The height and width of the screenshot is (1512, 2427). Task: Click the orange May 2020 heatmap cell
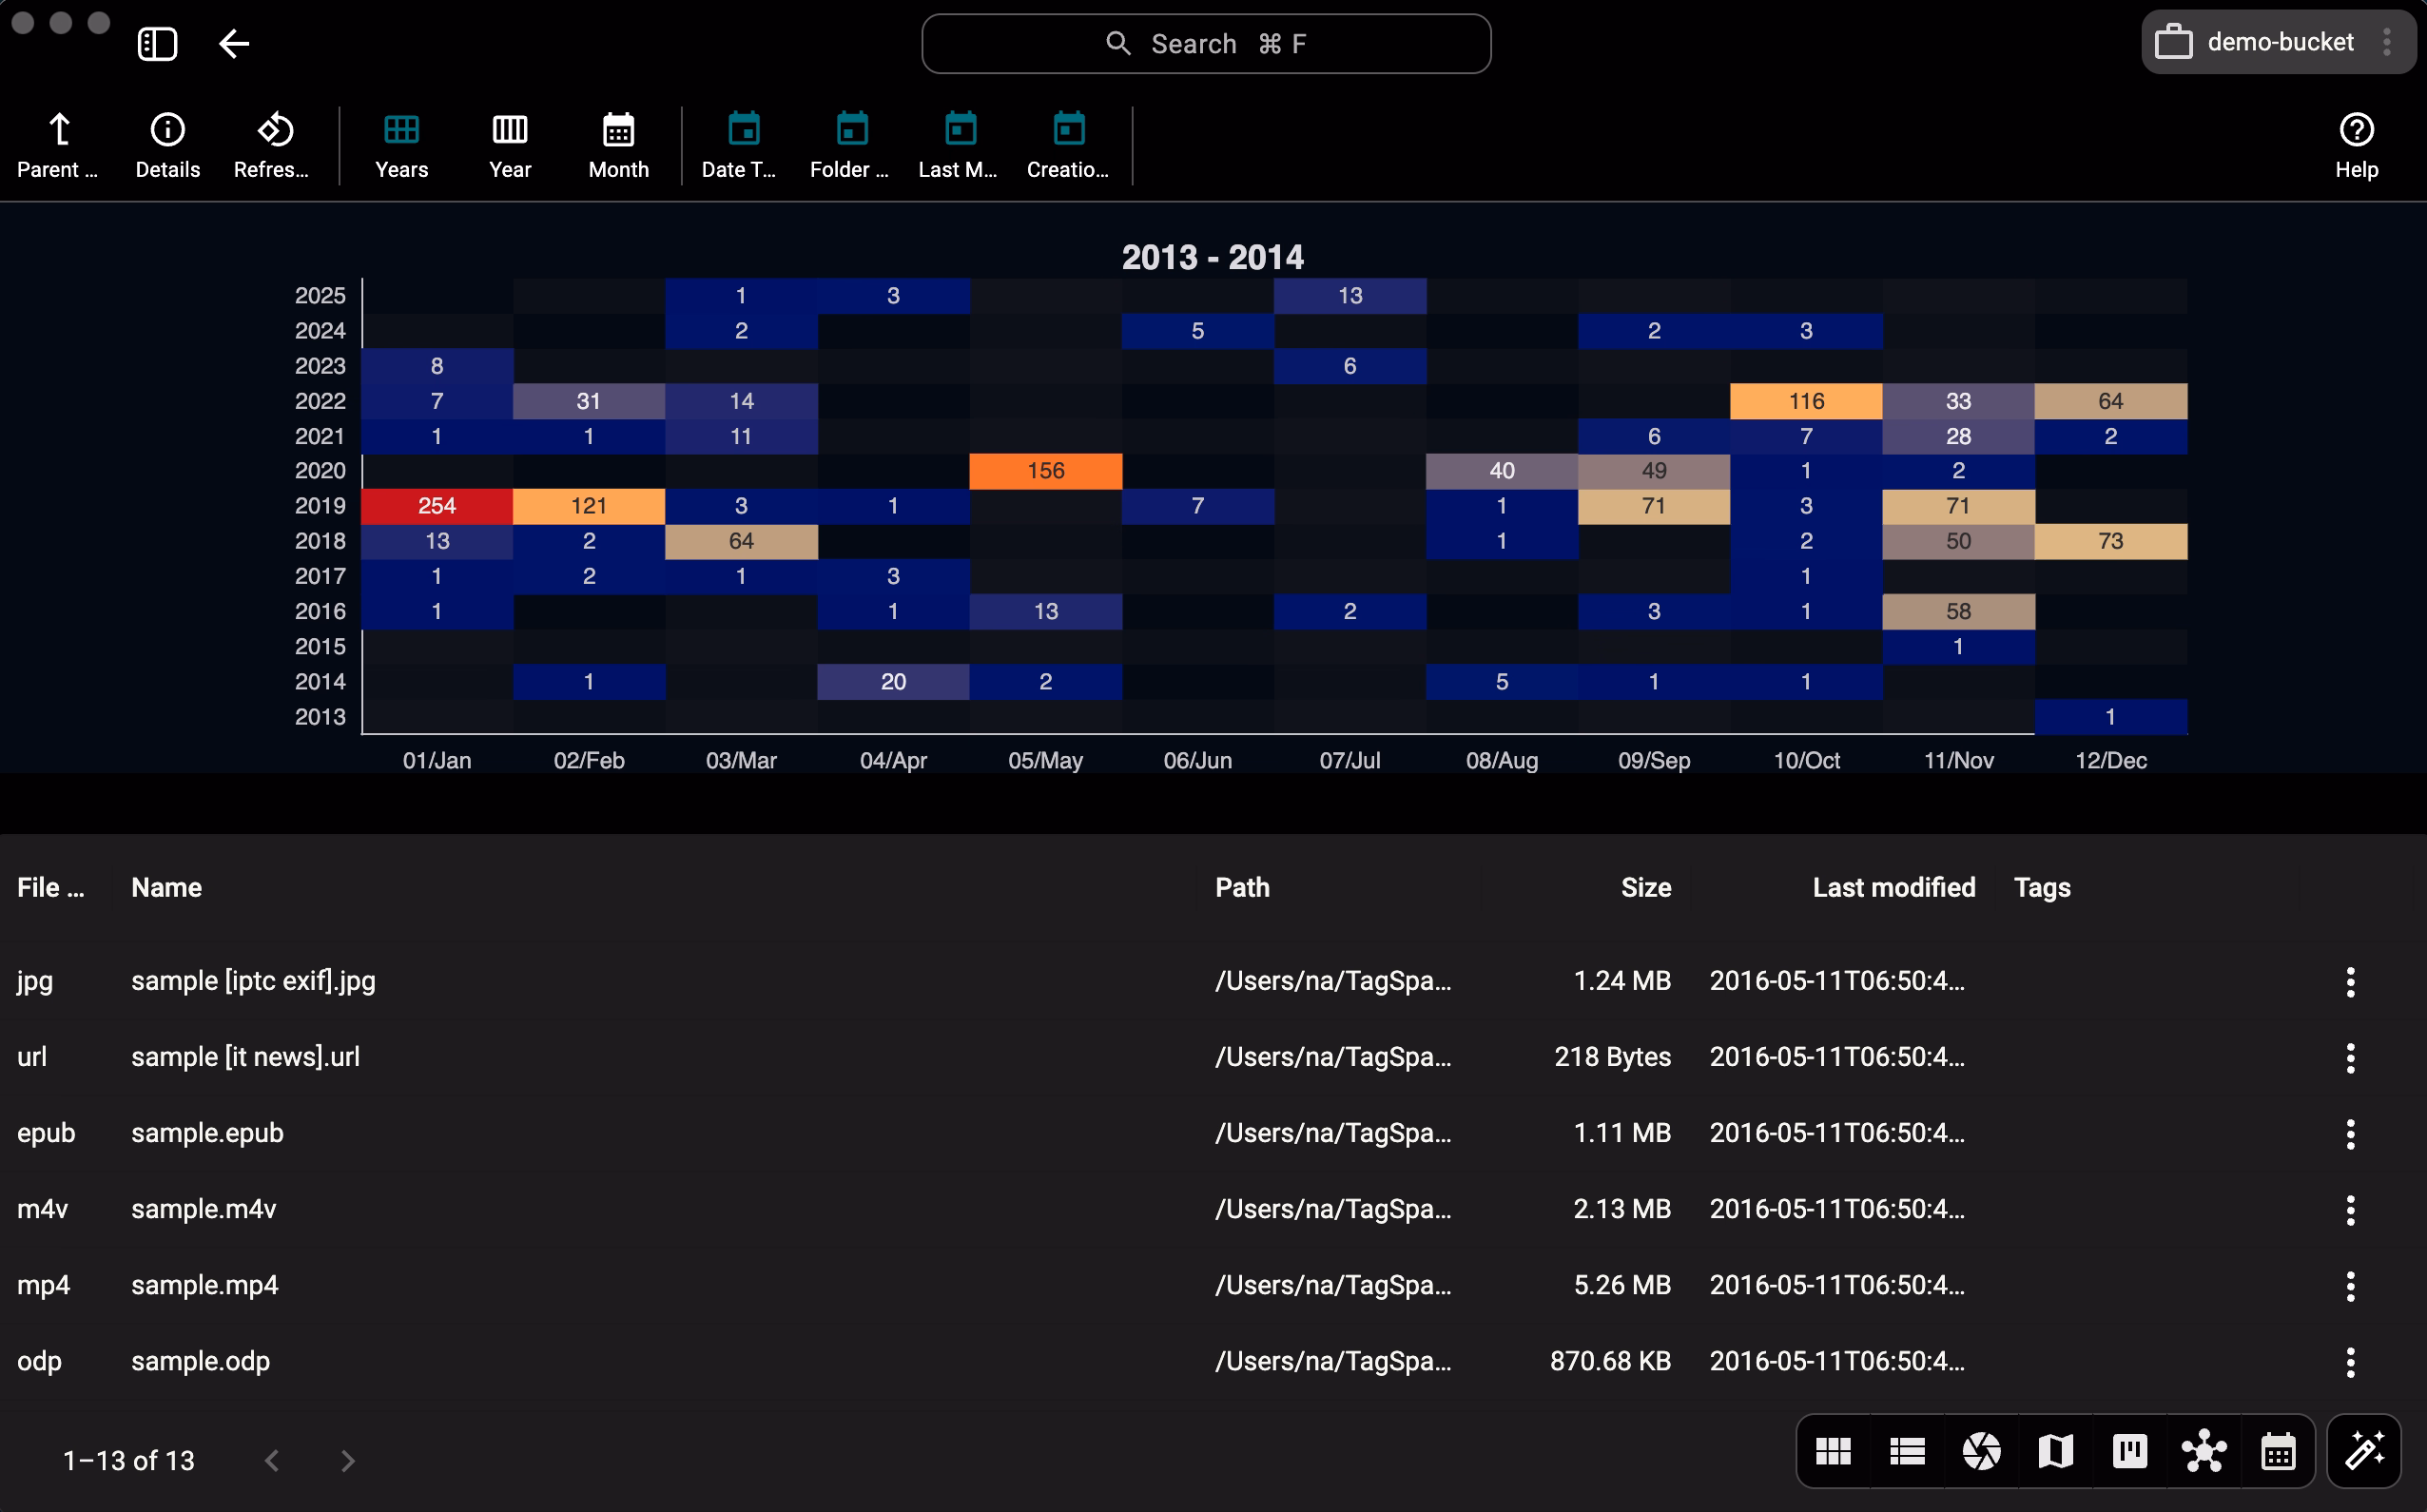1045,470
